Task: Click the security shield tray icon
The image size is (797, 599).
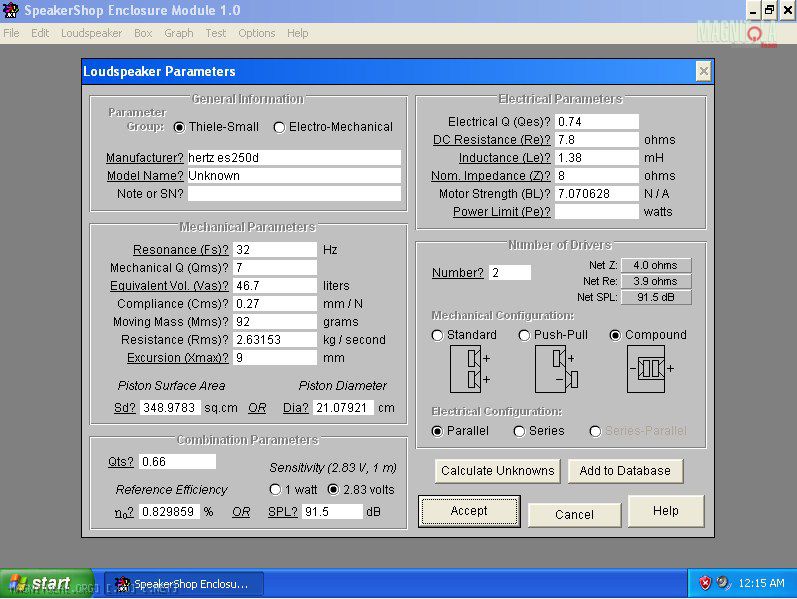Action: tap(705, 583)
